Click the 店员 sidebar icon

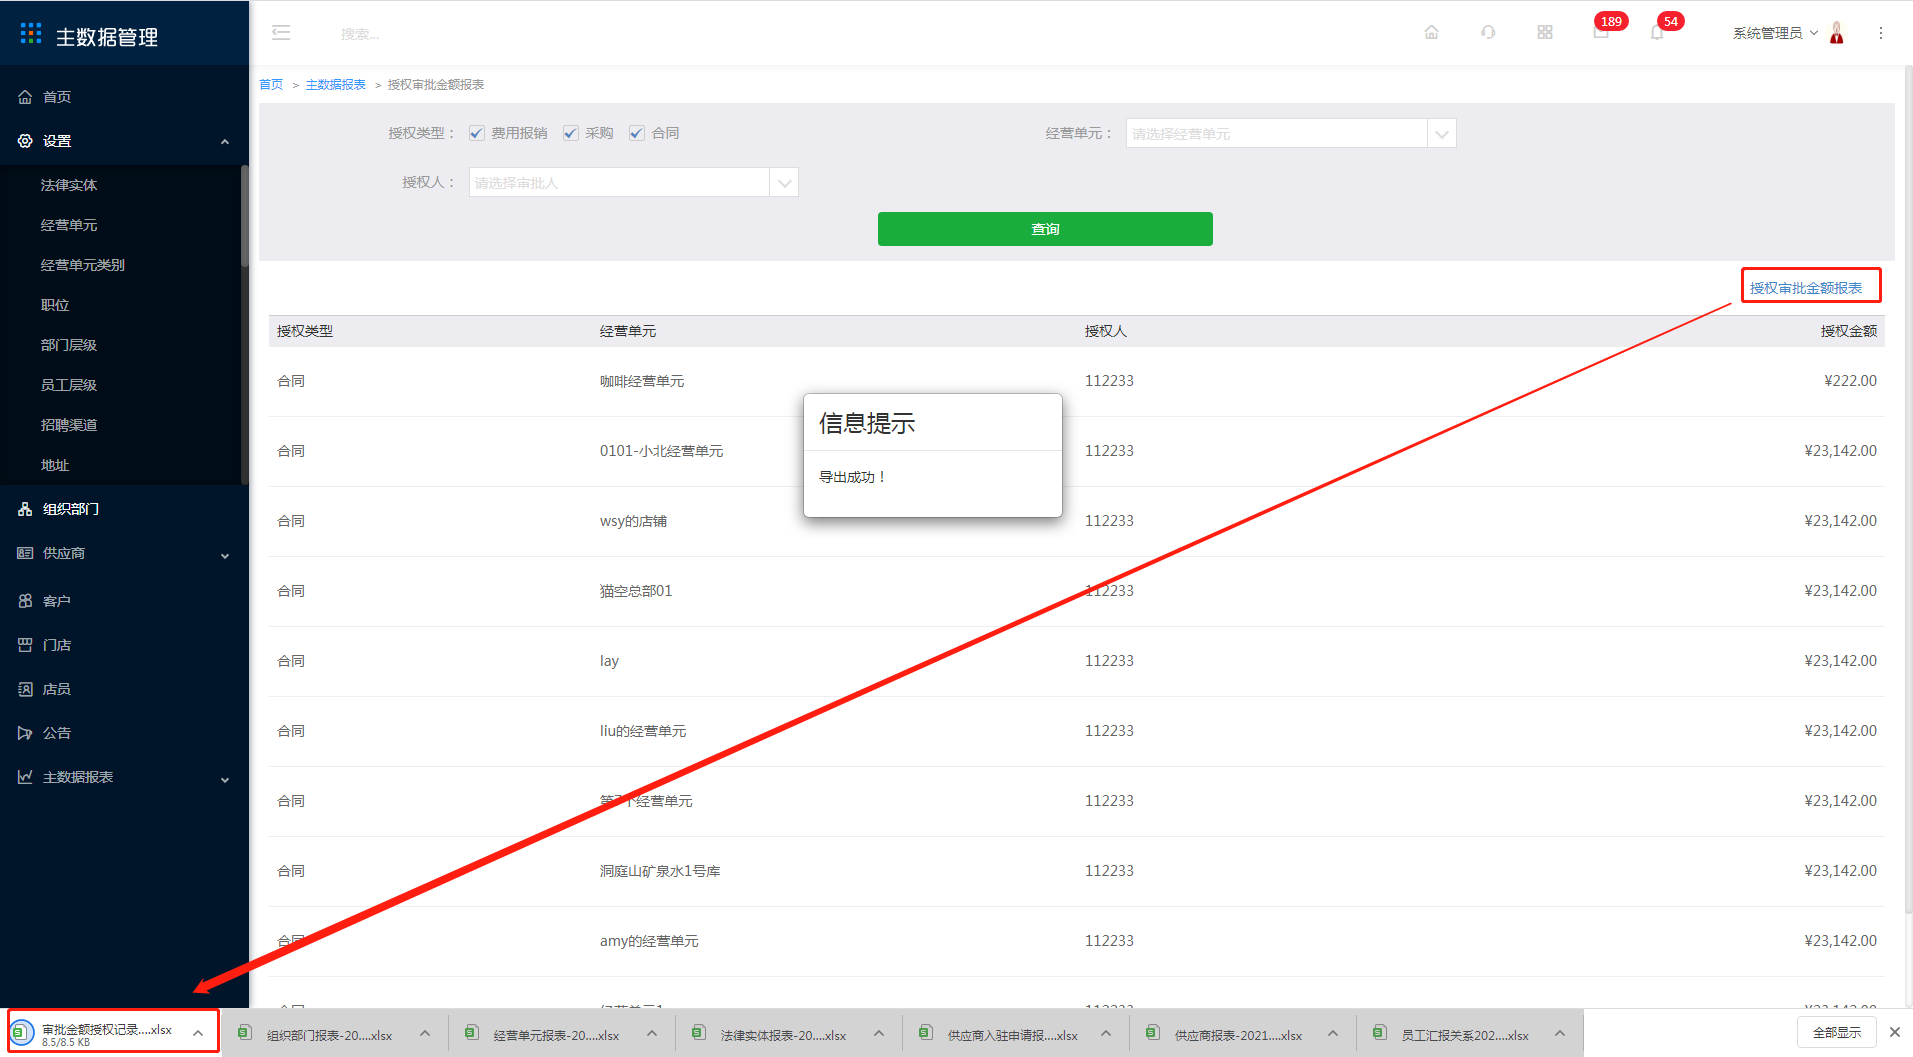(25, 689)
